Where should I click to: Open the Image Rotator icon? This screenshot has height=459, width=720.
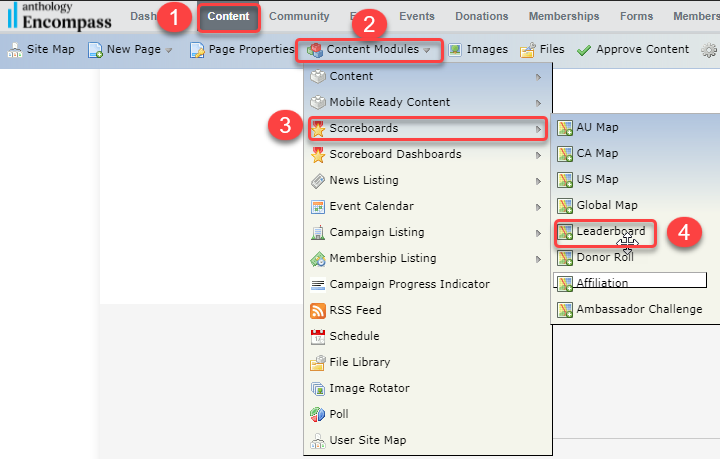point(318,388)
